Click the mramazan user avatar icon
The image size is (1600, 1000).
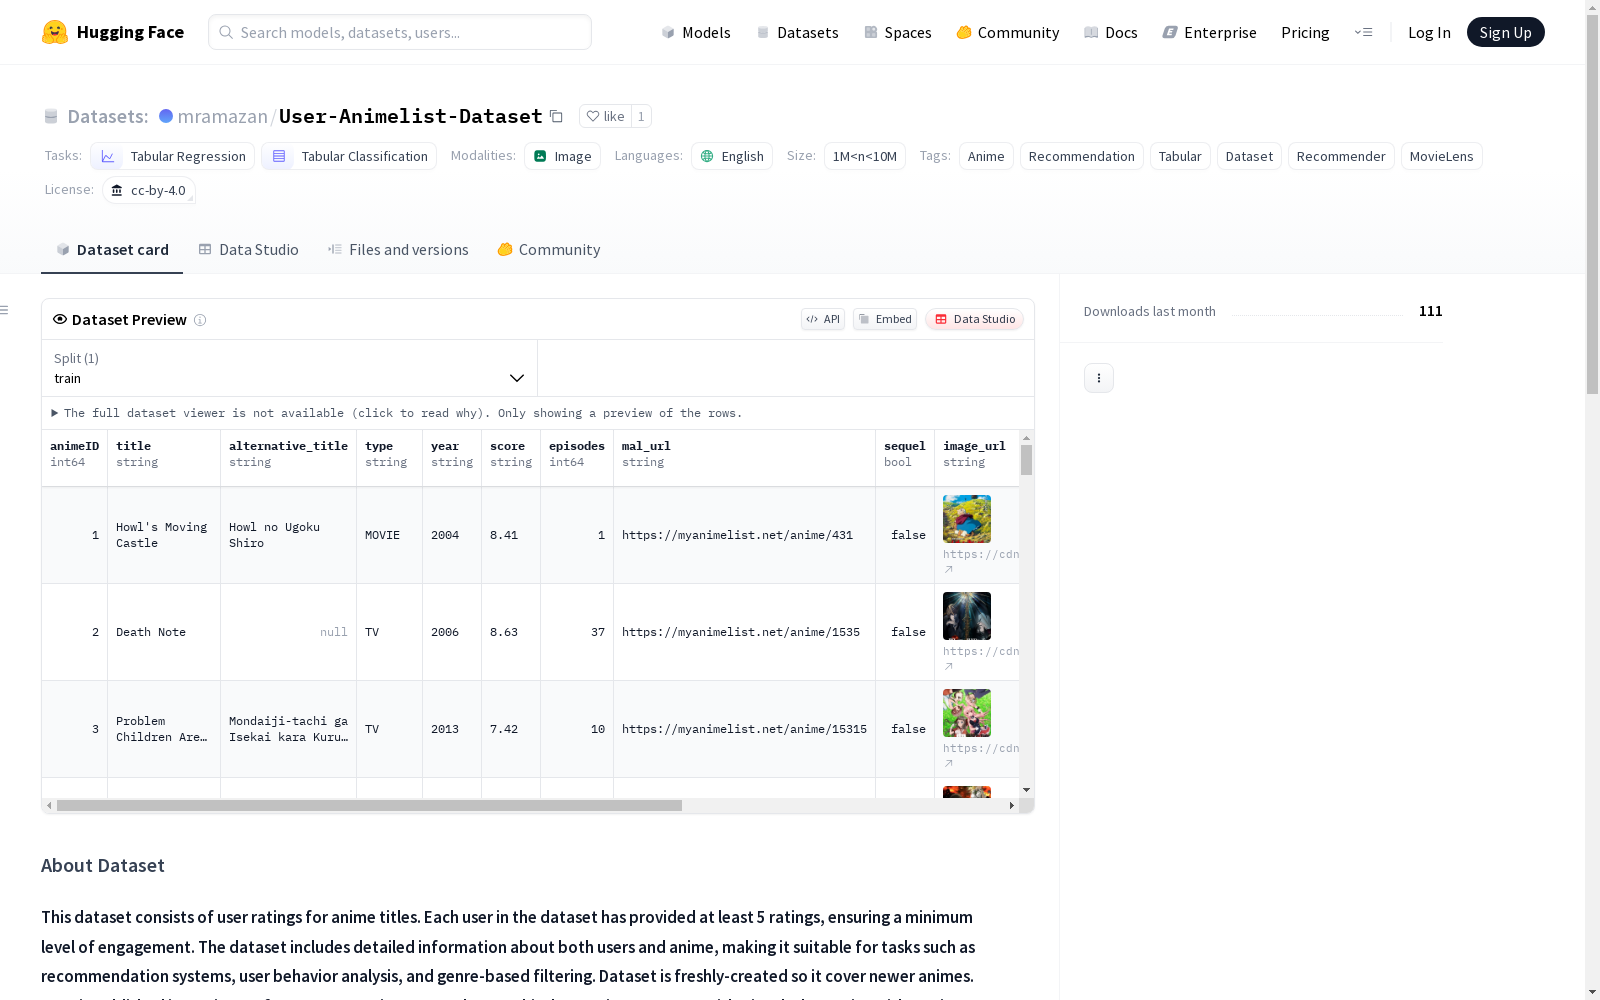coord(166,116)
